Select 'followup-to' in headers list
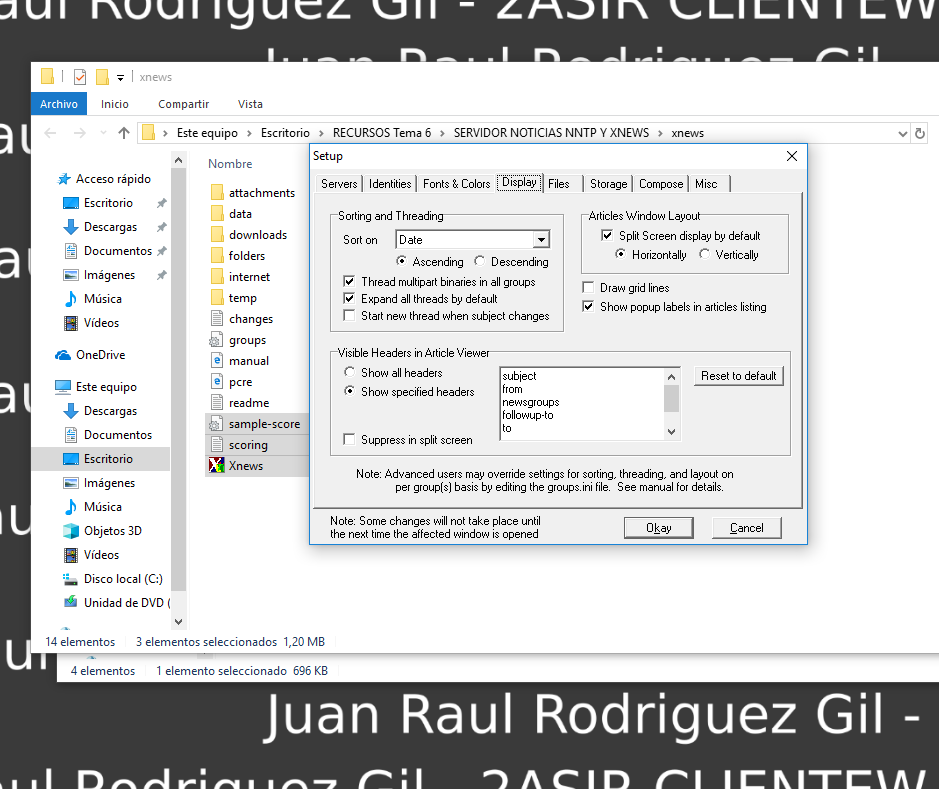Image resolution: width=939 pixels, height=789 pixels. [528, 415]
